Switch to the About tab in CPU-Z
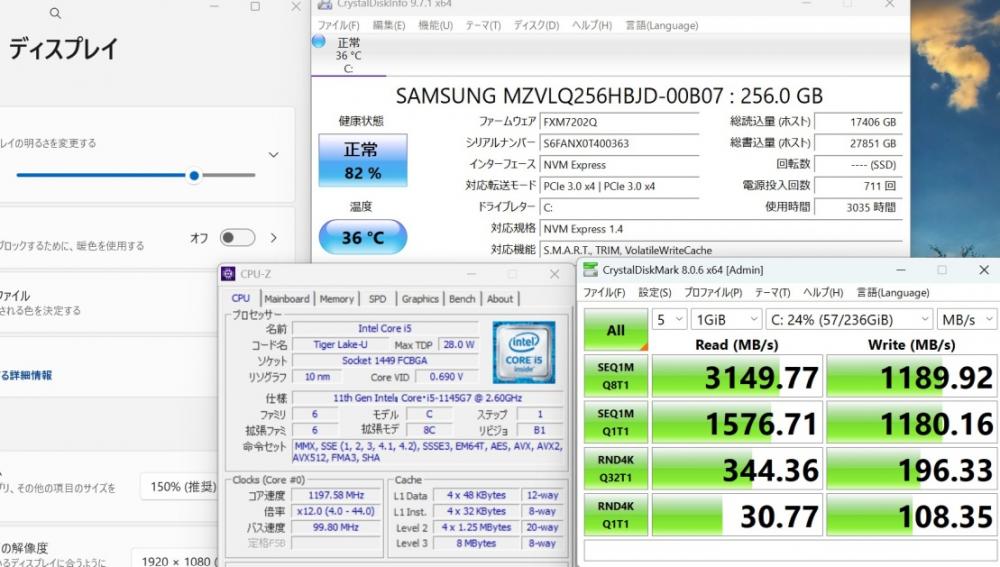Image resolution: width=1000 pixels, height=567 pixels. pos(499,298)
